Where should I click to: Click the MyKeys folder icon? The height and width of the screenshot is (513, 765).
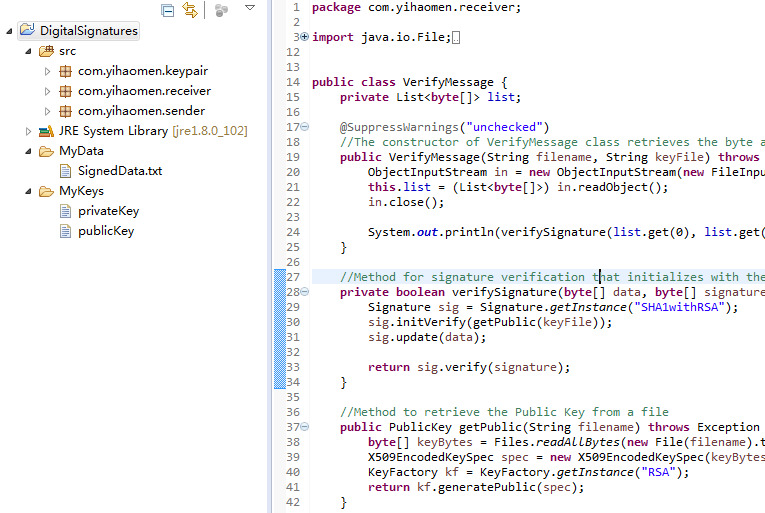pos(46,191)
